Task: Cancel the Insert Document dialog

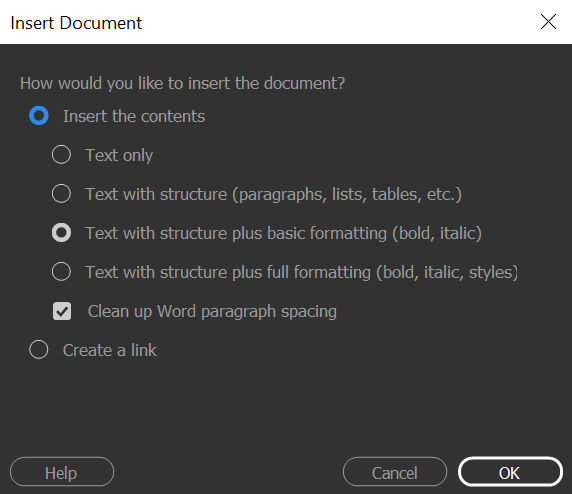Action: (395, 472)
